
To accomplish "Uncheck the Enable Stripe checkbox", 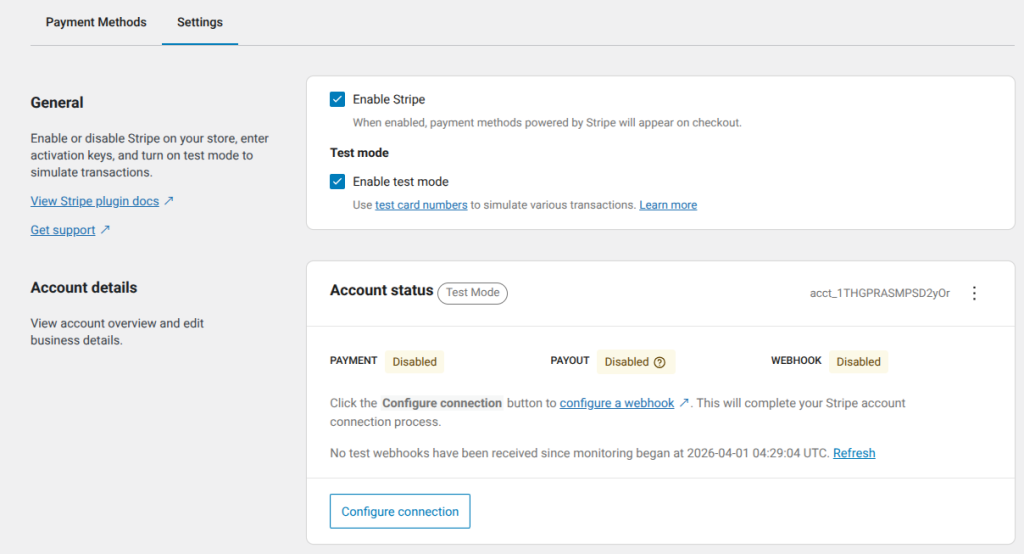I will tap(337, 99).
